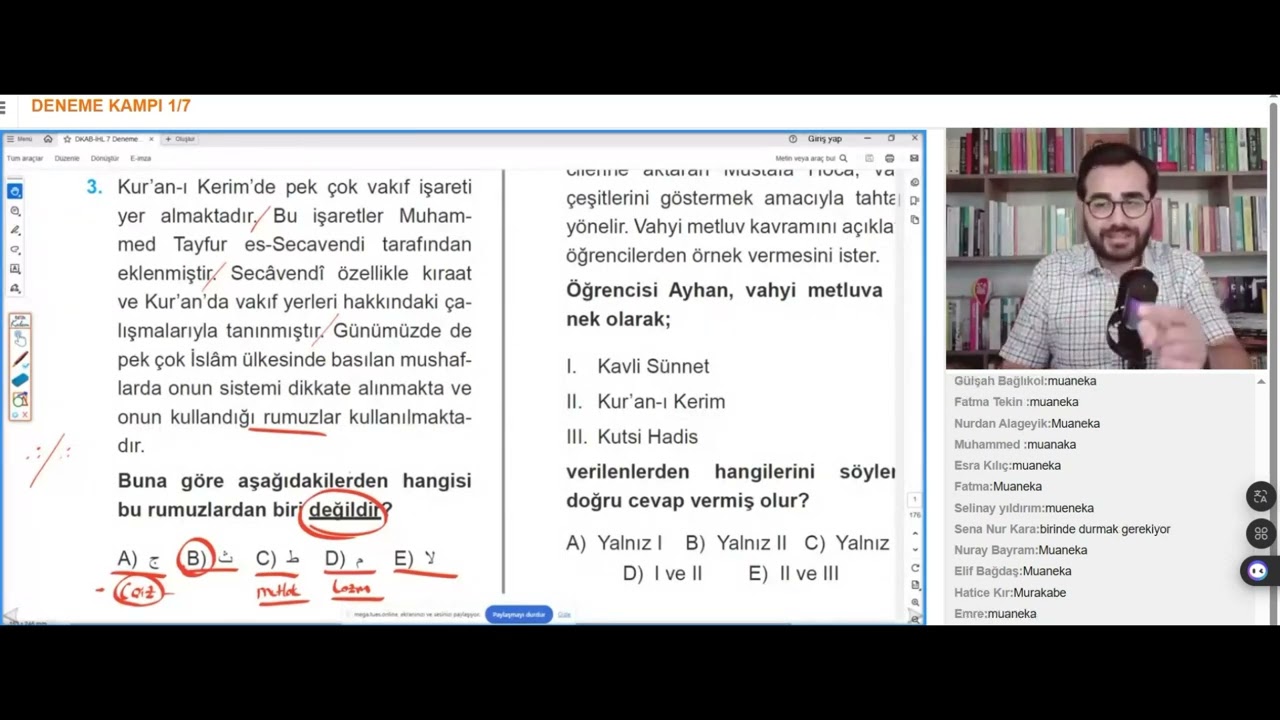1280x720 pixels.
Task: Click the help question mark icon
Action: click(792, 139)
